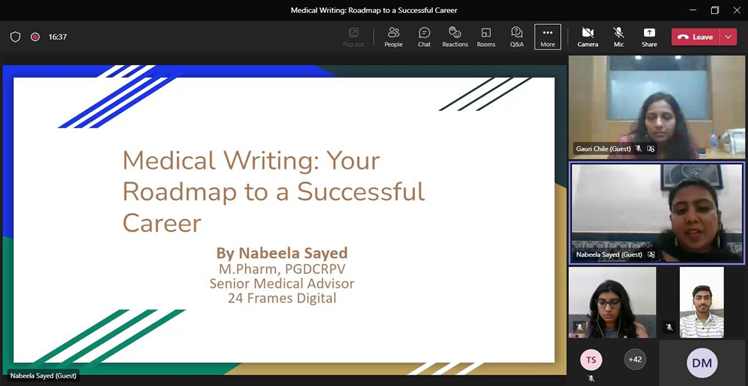748x386 pixels.
Task: Click the muted mic icon under TS avatar
Action: [591, 378]
